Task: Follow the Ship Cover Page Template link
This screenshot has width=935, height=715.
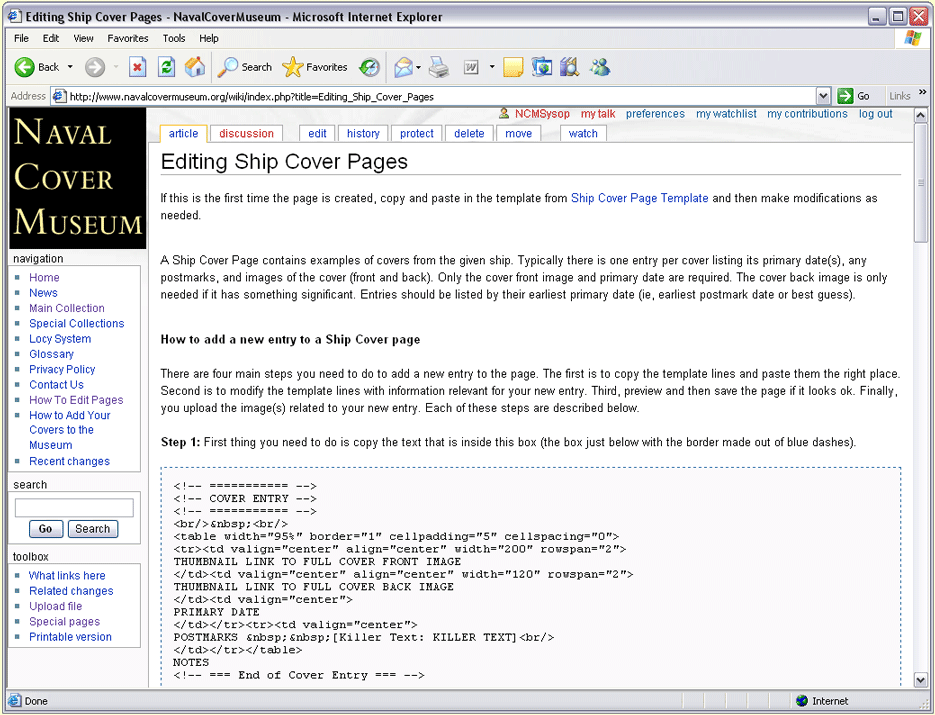Action: coord(639,198)
